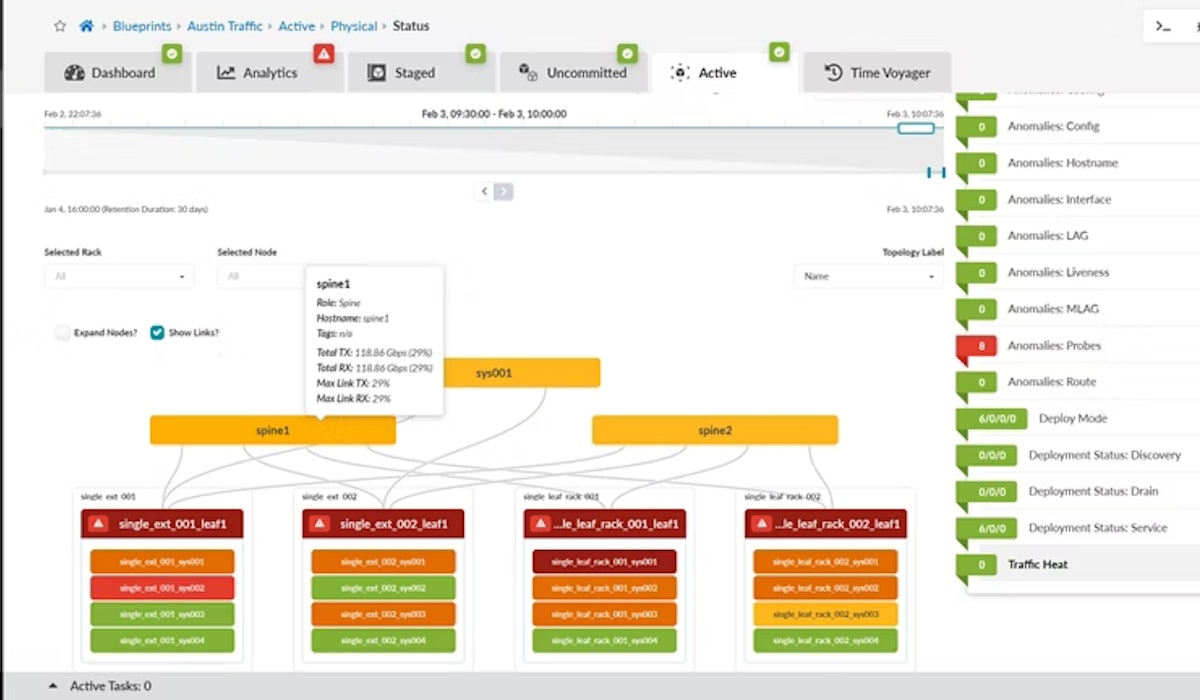Click the Anomalies: Probes status row

pyautogui.click(x=1054, y=346)
